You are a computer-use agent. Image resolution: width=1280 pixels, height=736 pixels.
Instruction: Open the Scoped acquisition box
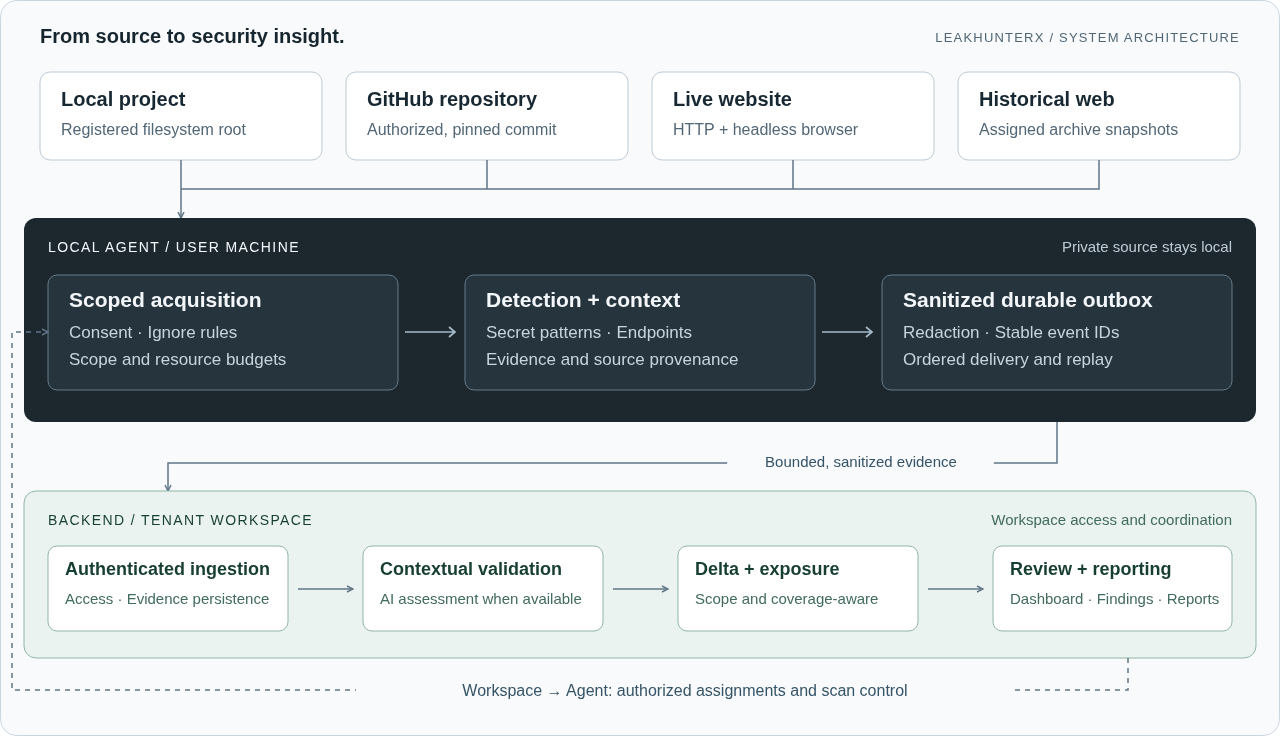tap(223, 332)
